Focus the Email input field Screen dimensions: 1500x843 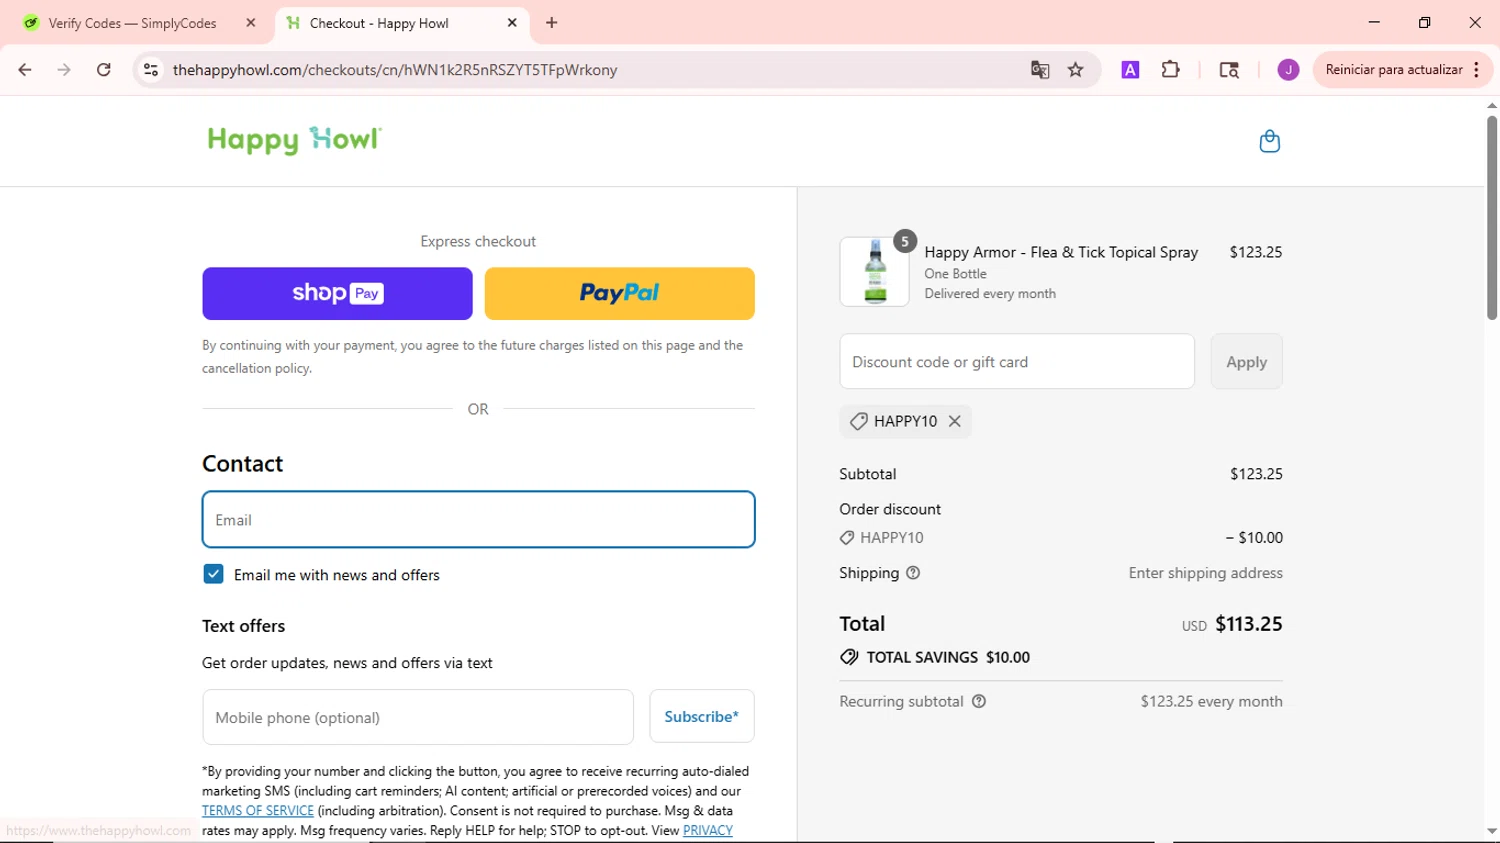click(478, 519)
